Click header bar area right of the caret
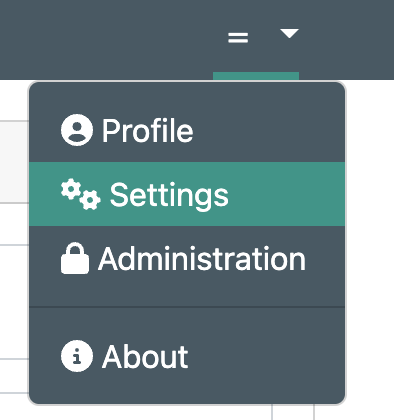Image resolution: width=394 pixels, height=420 pixels. (x=347, y=38)
